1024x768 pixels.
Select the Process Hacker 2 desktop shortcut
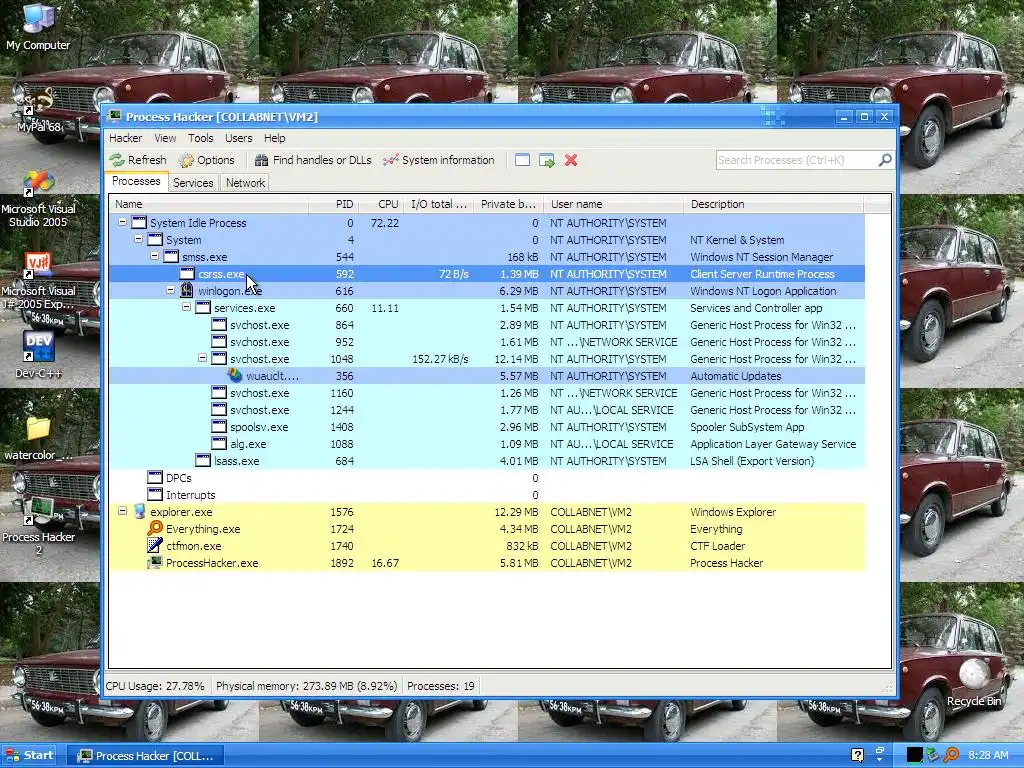38,526
